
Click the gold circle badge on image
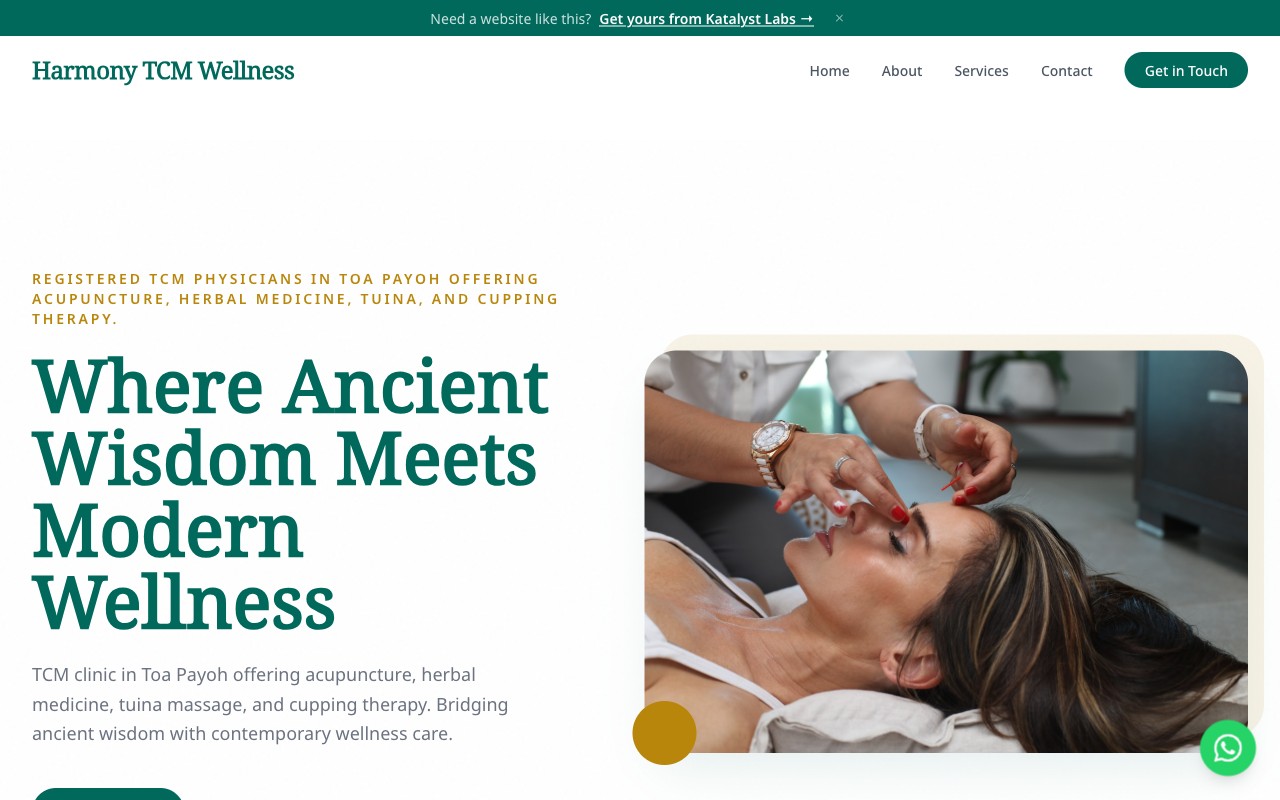click(x=664, y=733)
